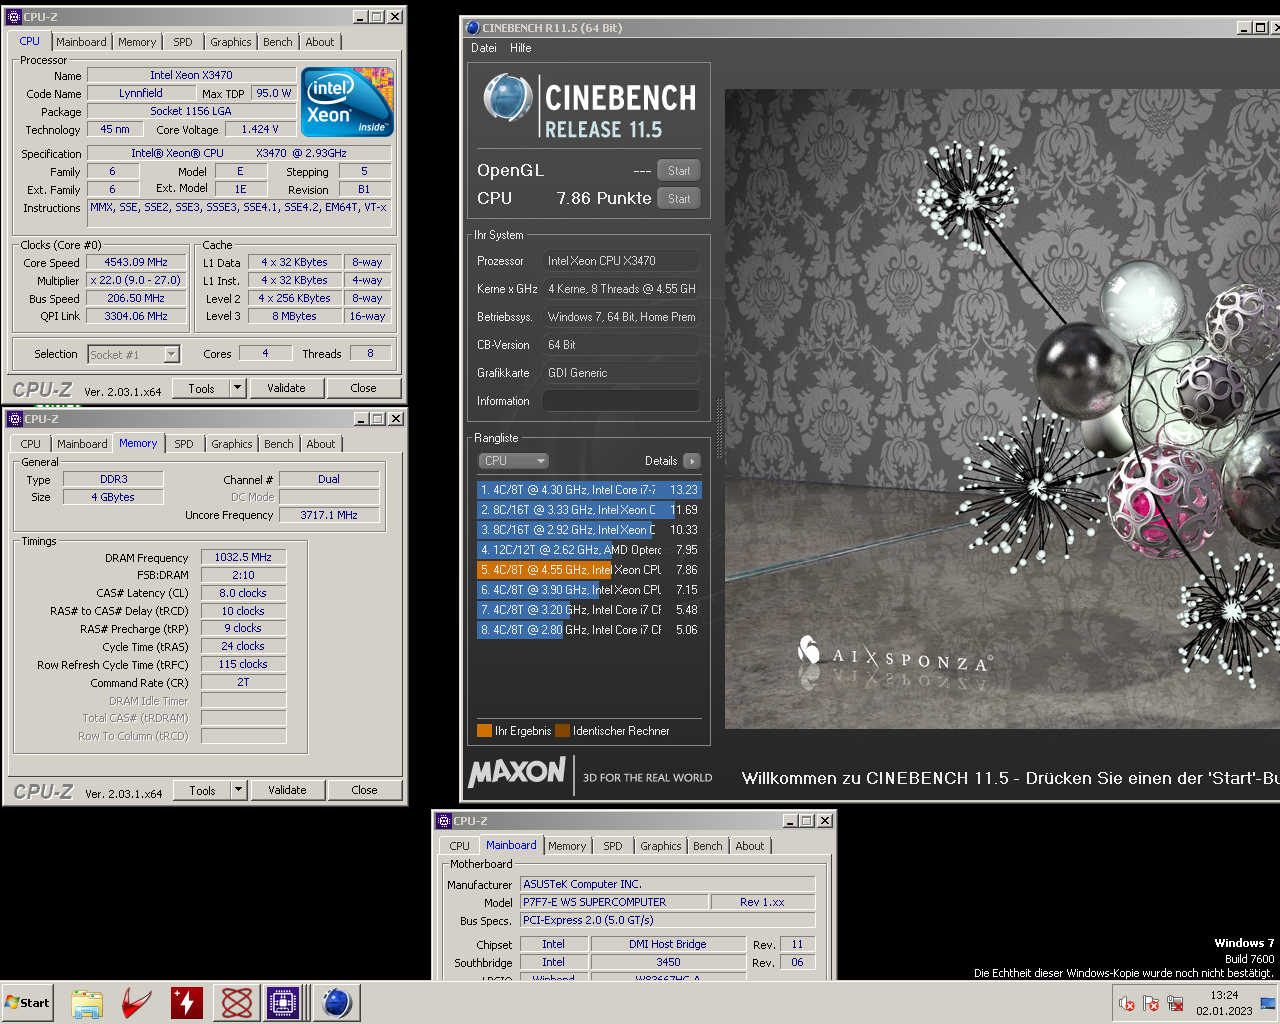This screenshot has height=1024, width=1280.
Task: Expand Tools dropdown arrow in the Memory tab window
Action: 238,790
